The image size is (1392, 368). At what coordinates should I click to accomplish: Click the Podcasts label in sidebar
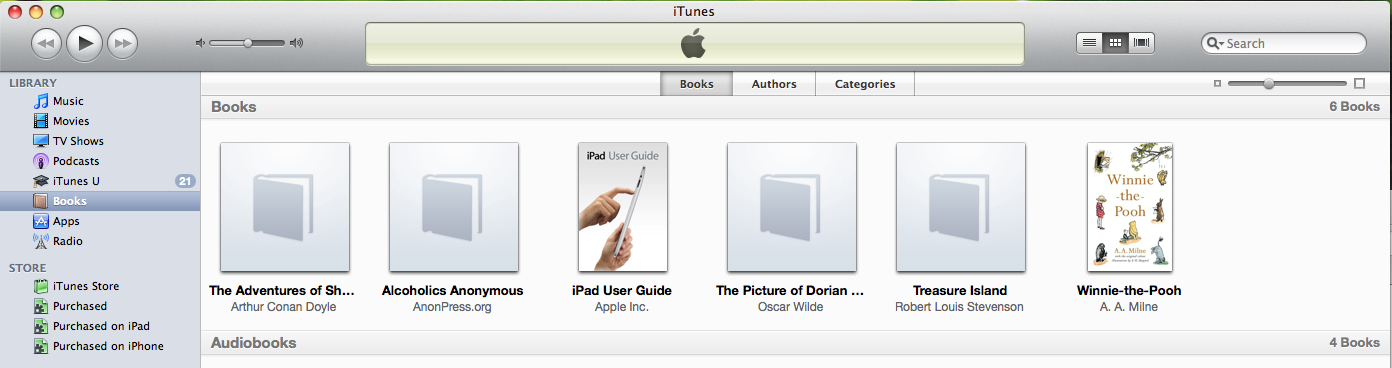[76, 161]
